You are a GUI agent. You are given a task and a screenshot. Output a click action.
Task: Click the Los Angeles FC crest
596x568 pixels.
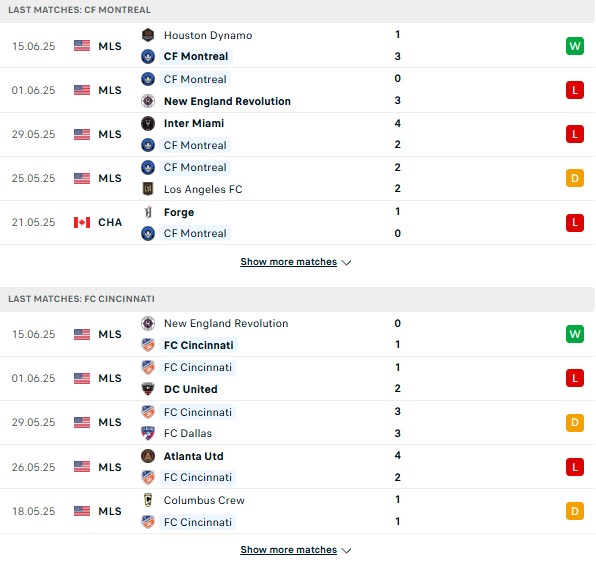147,189
